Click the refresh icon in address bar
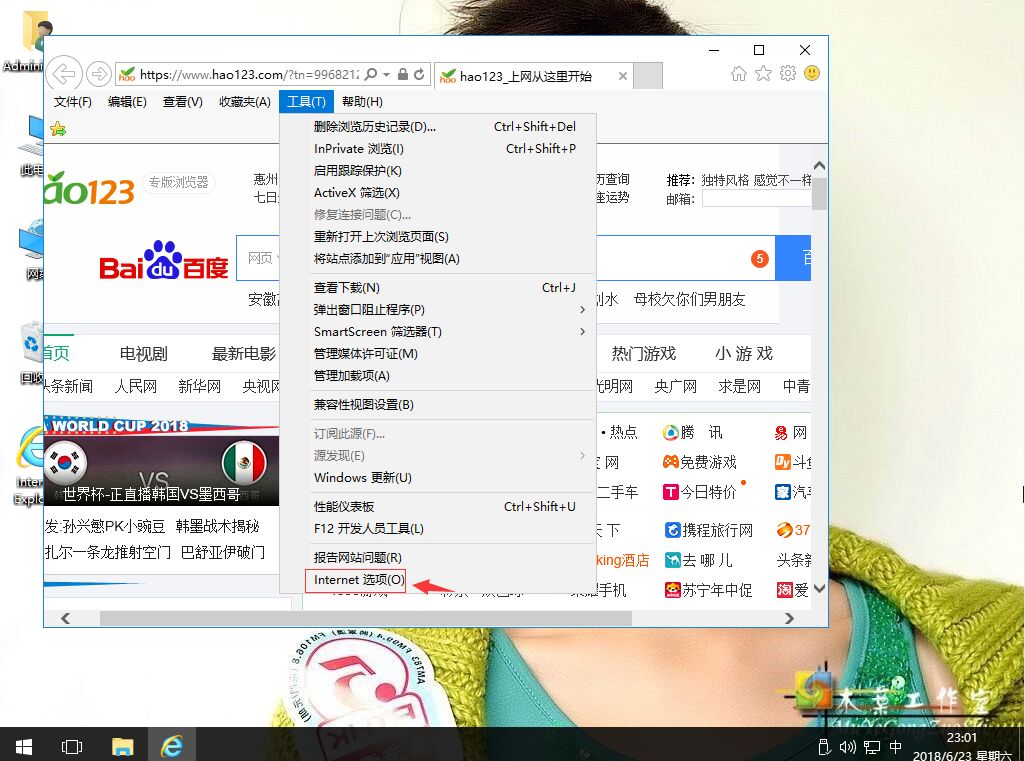1025x761 pixels. (x=419, y=75)
